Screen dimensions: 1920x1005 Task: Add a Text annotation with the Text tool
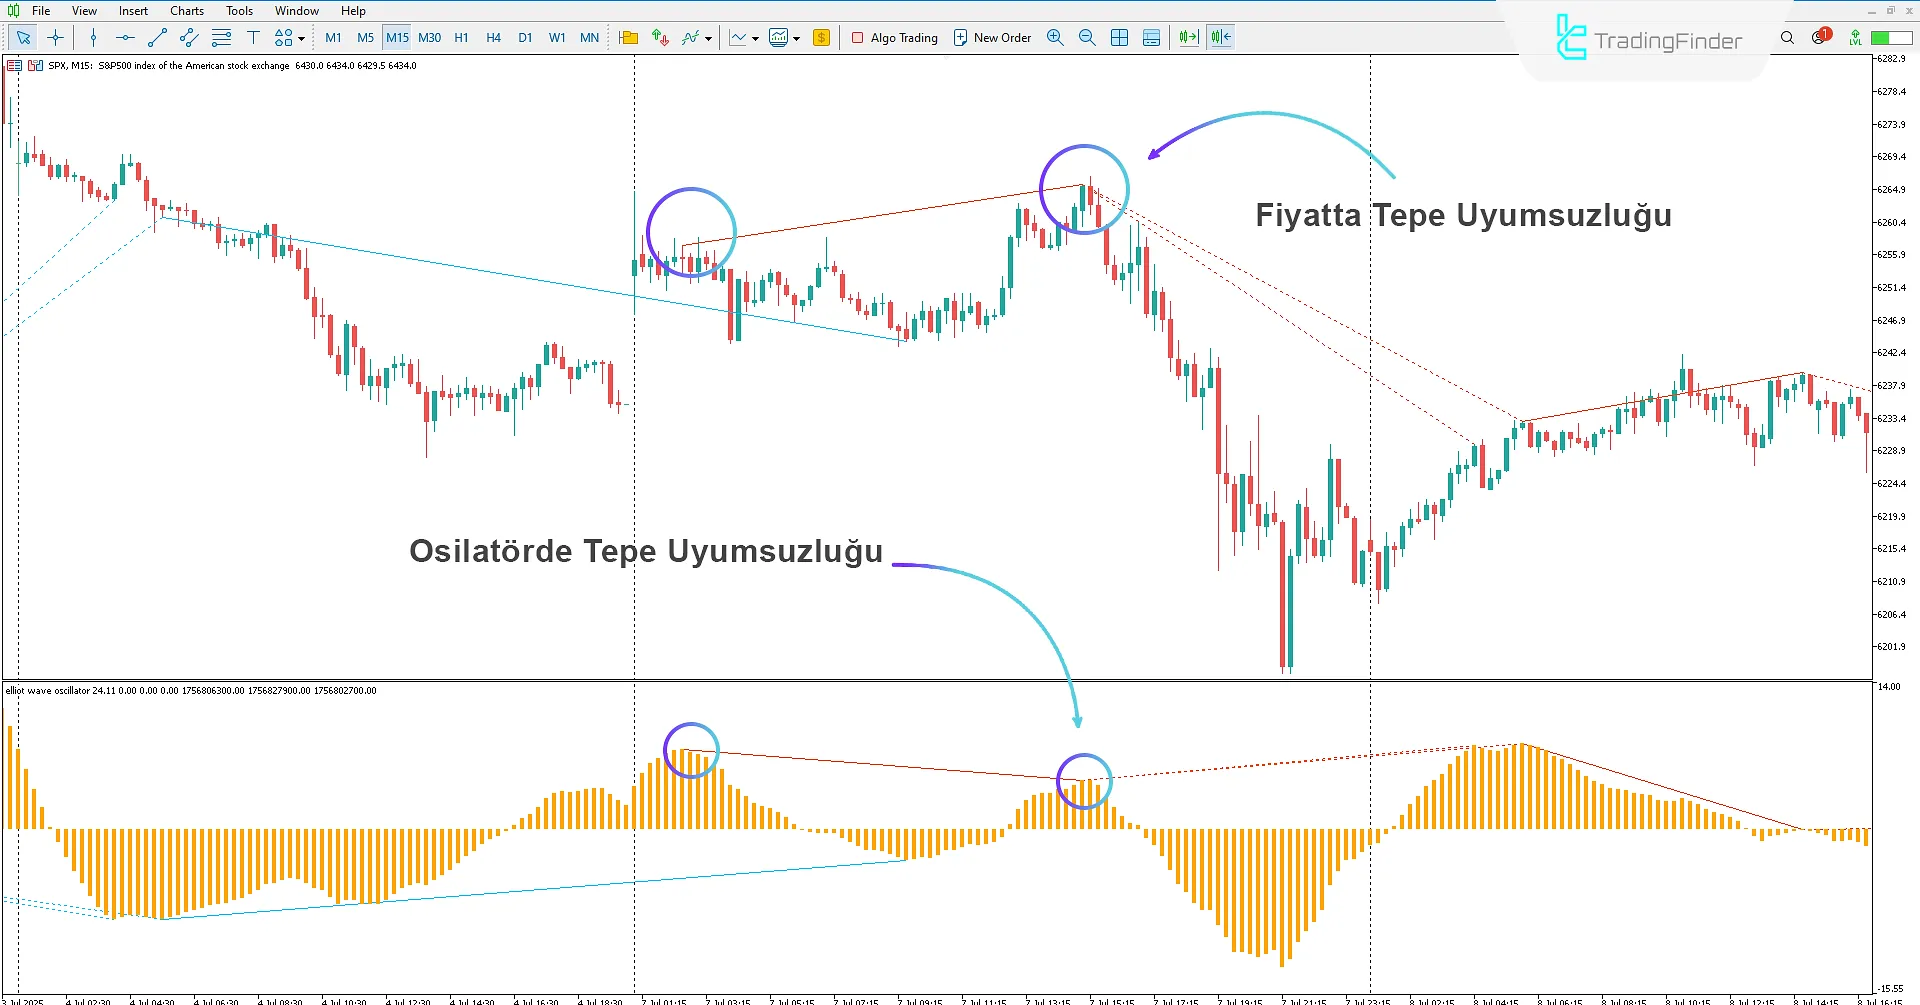tap(253, 37)
